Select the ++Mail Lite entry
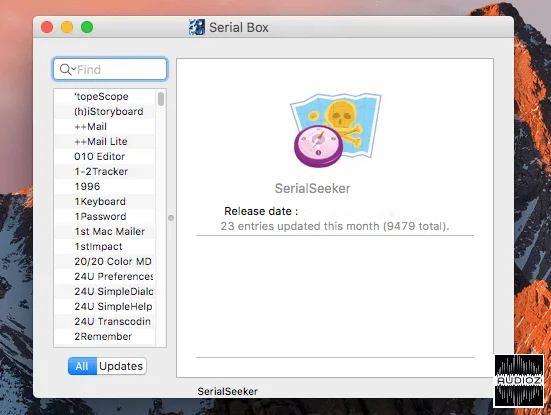The height and width of the screenshot is (415, 551). point(105,141)
